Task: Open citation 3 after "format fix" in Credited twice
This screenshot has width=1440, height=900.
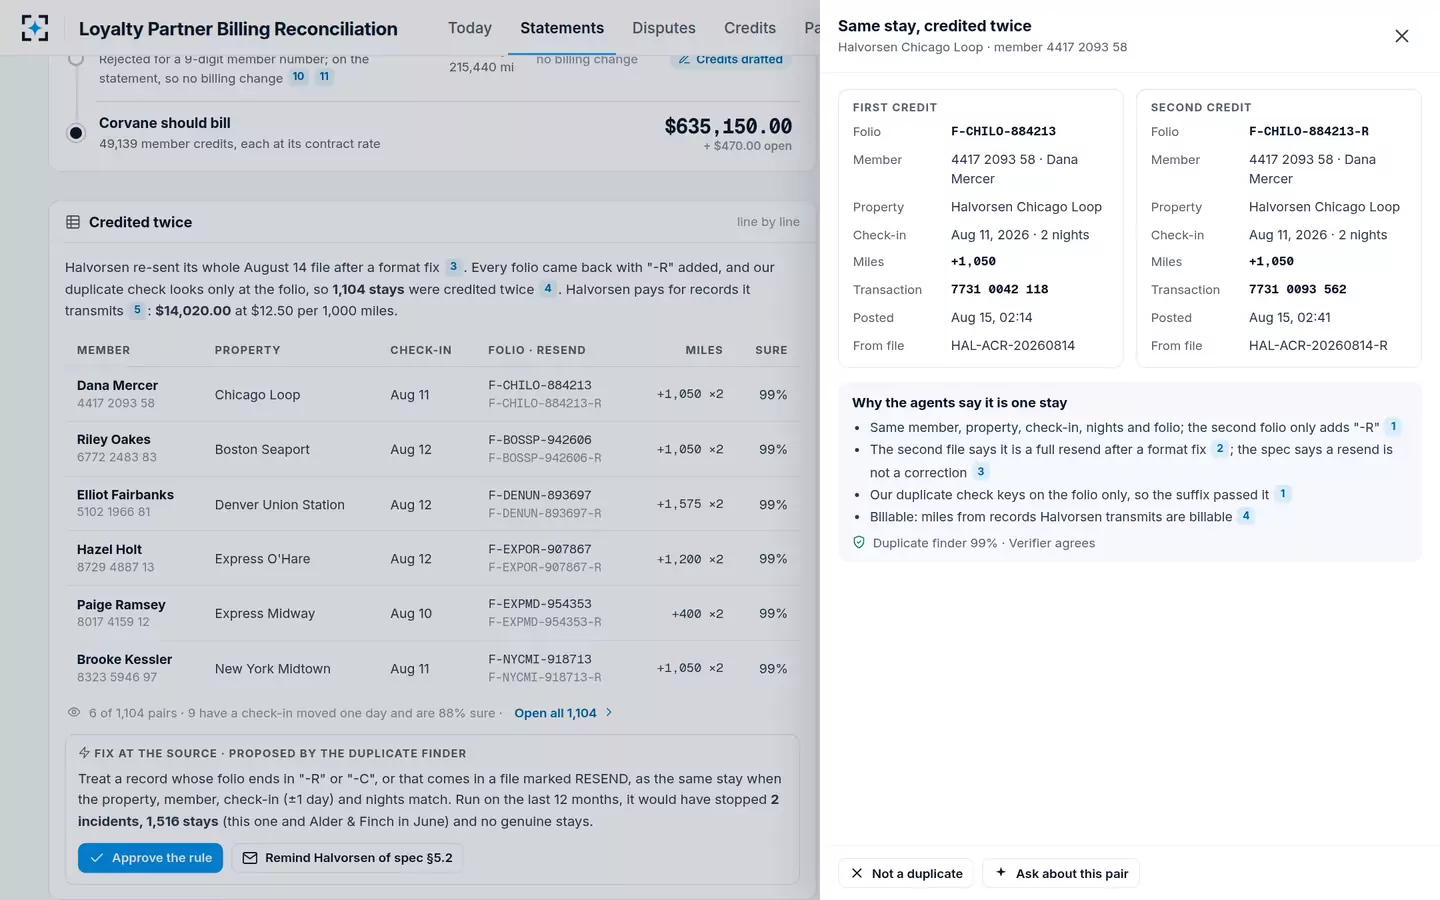Action: (453, 267)
